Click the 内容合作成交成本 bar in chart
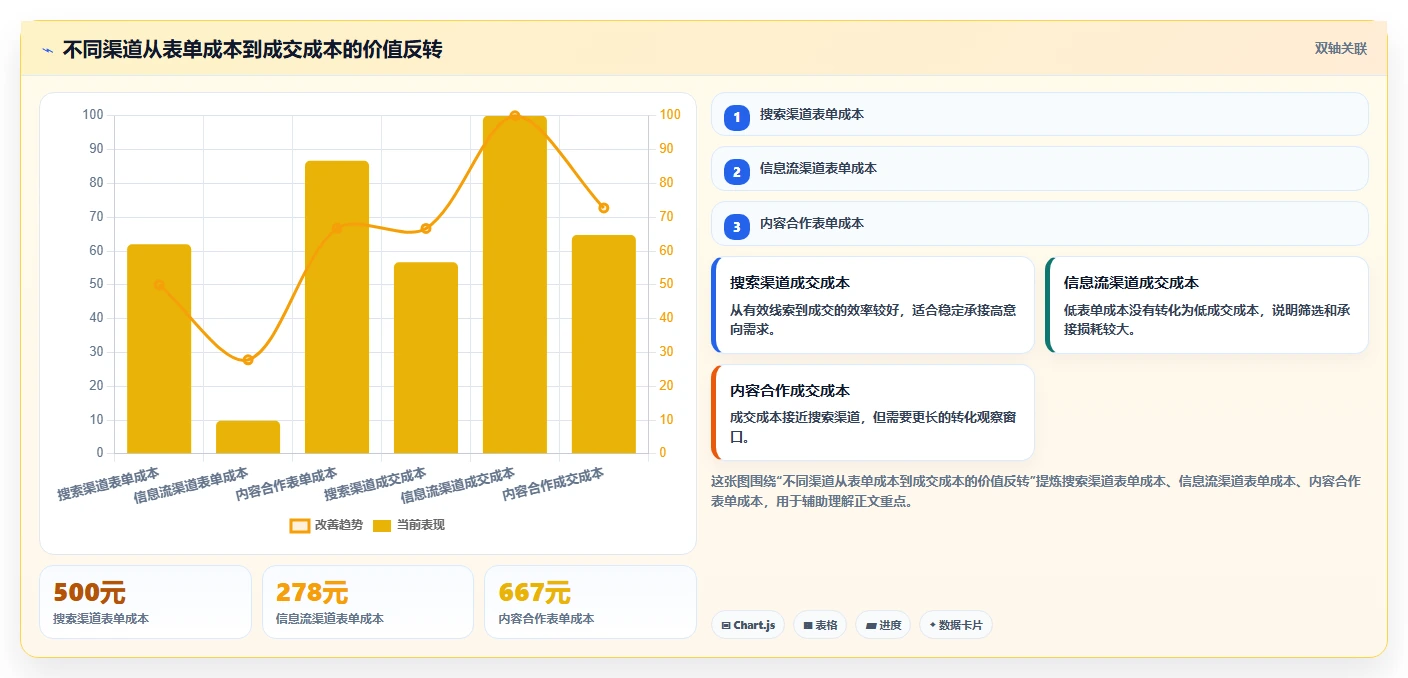This screenshot has height=678, width=1408. 604,345
